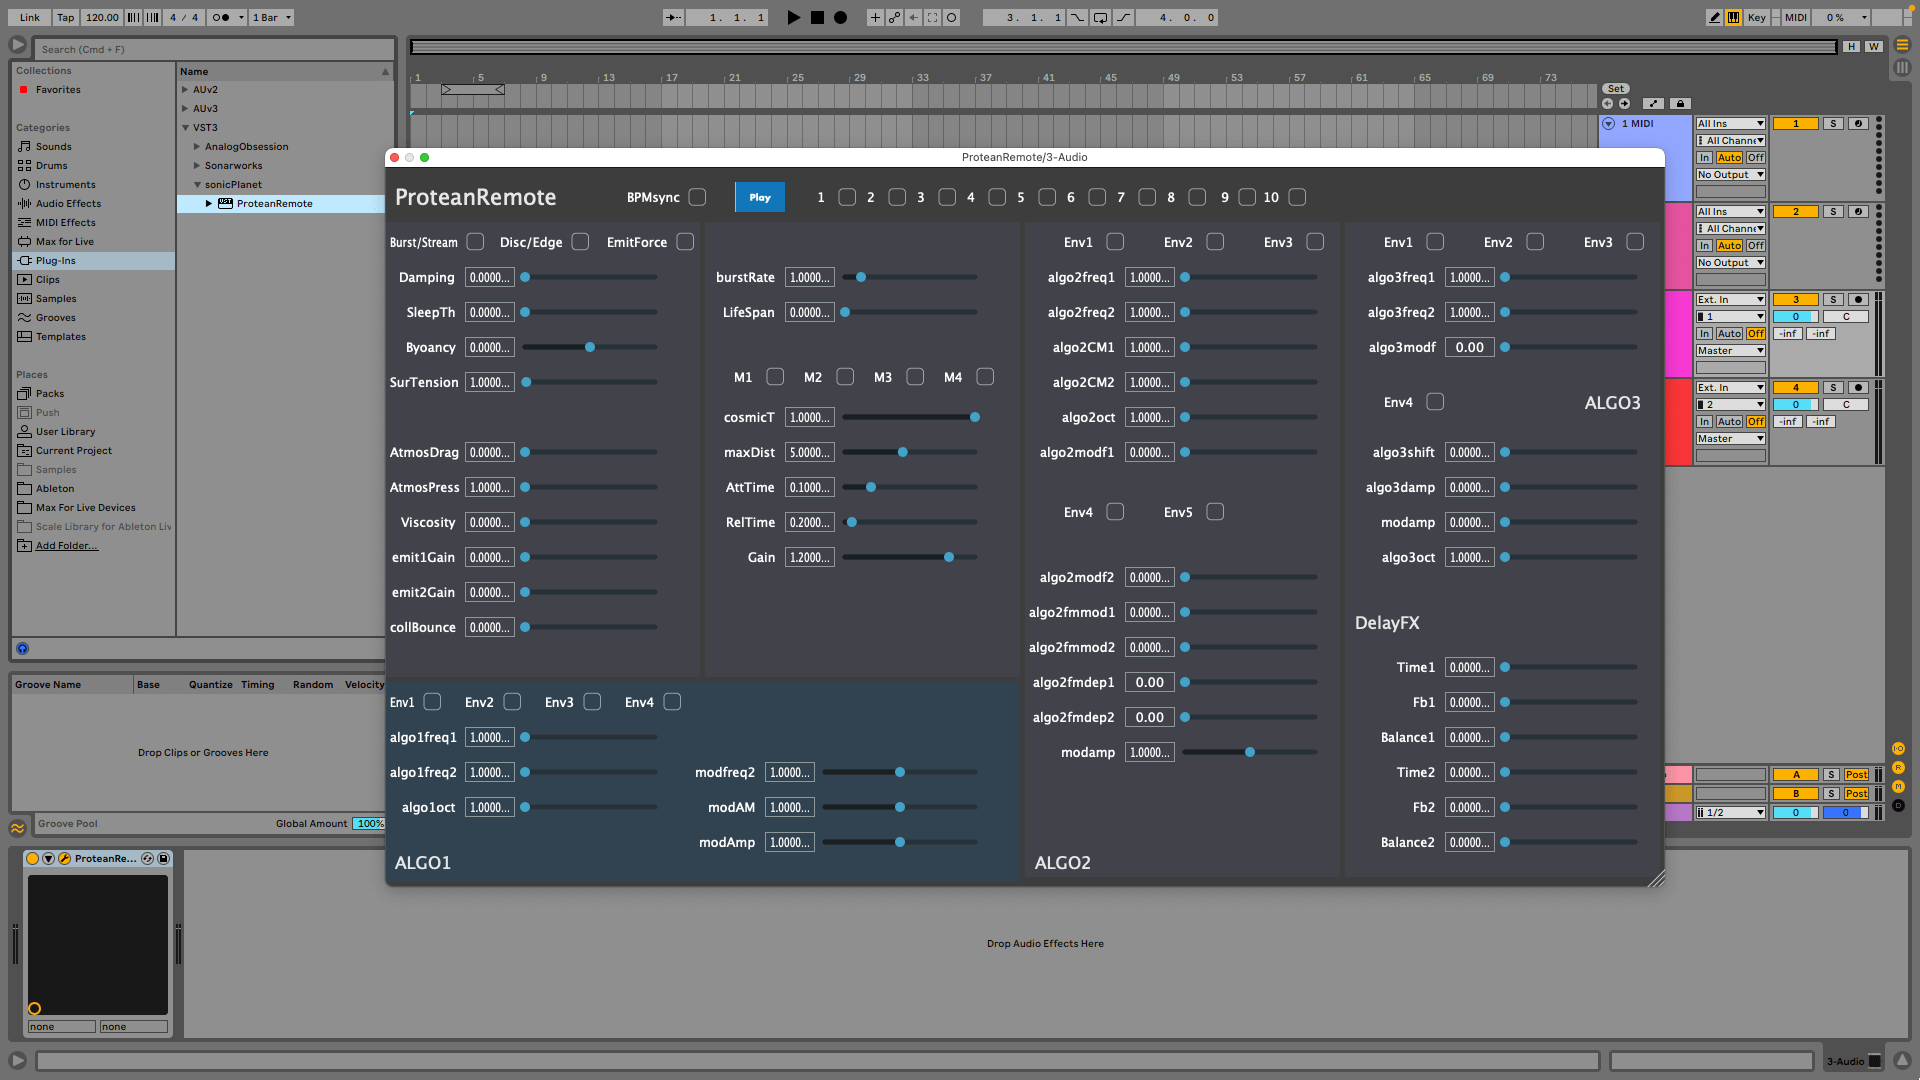Jump to Next Locator arrow
1920x1080 pixels.
pyautogui.click(x=1624, y=104)
